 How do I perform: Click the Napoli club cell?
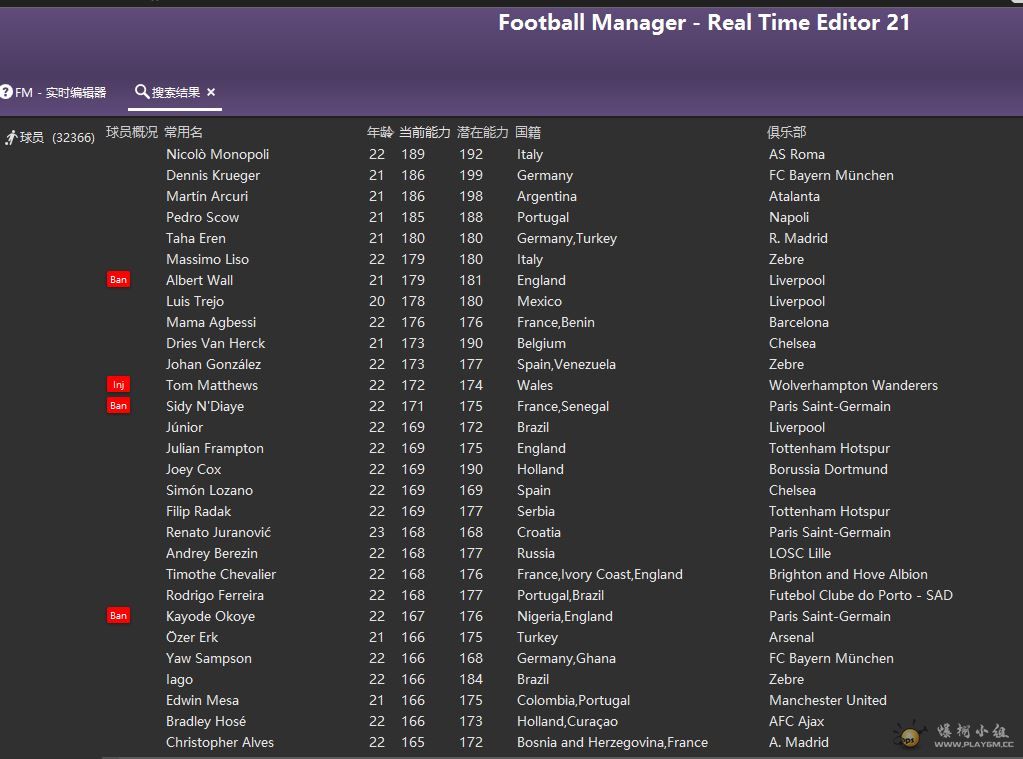(789, 217)
